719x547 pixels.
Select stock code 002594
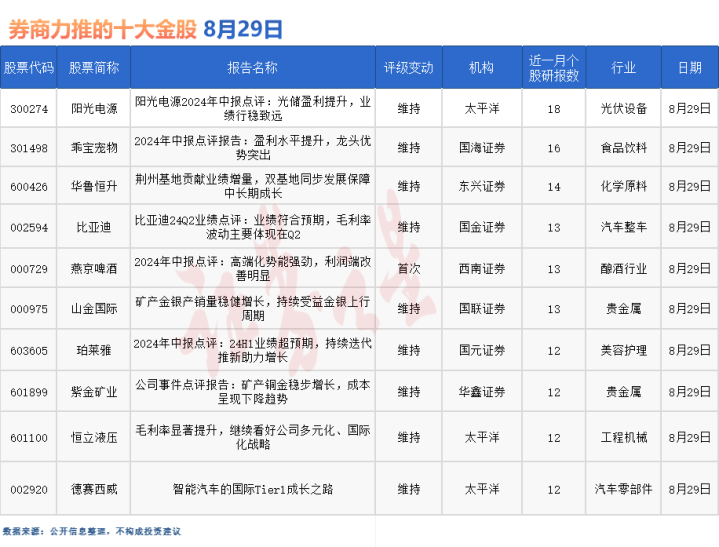point(29,227)
